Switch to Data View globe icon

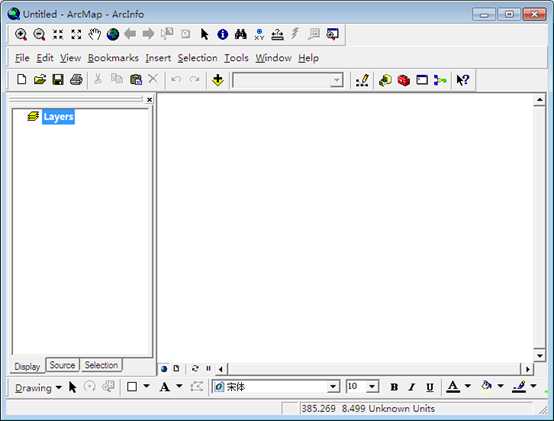click(x=164, y=369)
